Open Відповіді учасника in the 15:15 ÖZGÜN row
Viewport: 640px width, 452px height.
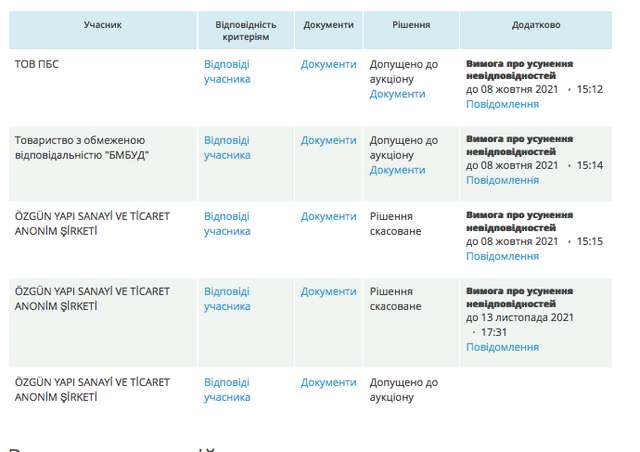[x=227, y=223]
